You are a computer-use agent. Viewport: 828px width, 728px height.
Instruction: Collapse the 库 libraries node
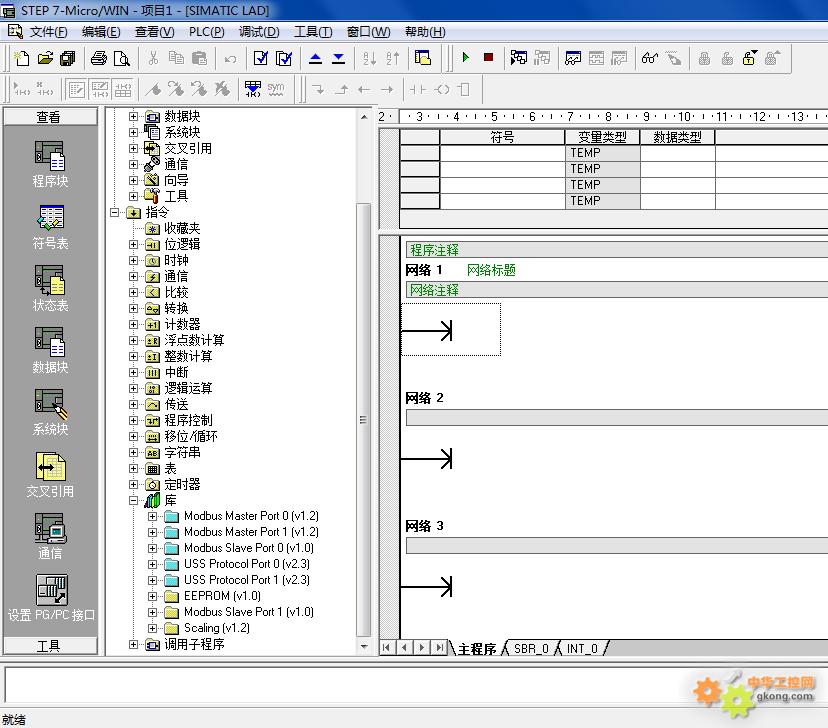coord(134,500)
